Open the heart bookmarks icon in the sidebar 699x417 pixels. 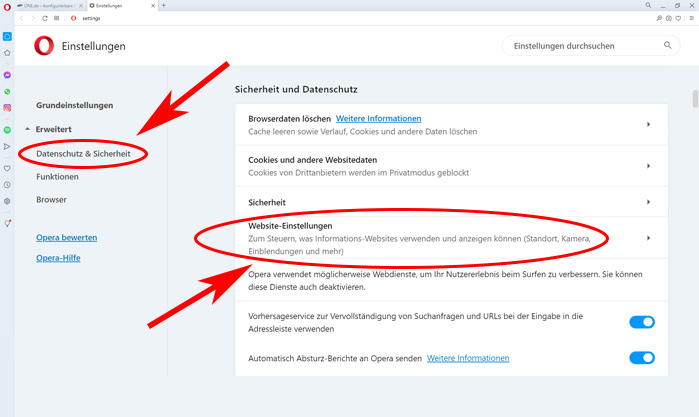pyautogui.click(x=7, y=169)
